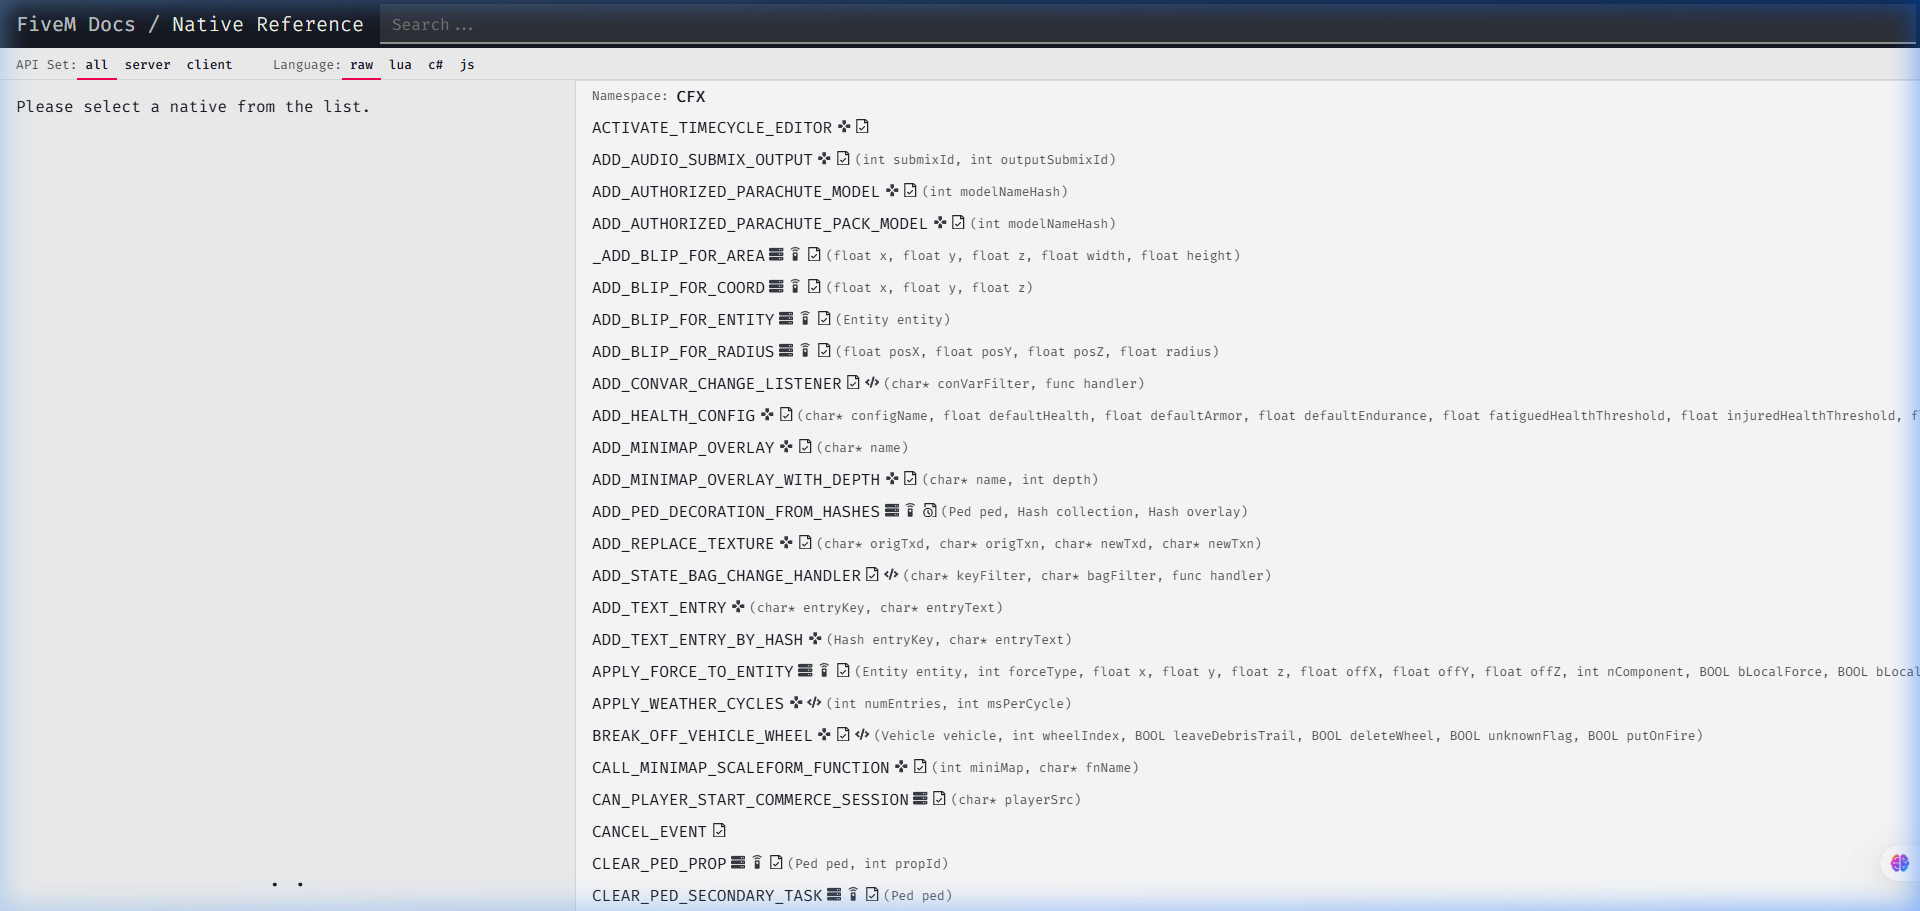Viewport: 1920px width, 911px height.
Task: Open the ADD_AUDIO_SUBMIX_OUTPUT native
Action: pyautogui.click(x=702, y=160)
